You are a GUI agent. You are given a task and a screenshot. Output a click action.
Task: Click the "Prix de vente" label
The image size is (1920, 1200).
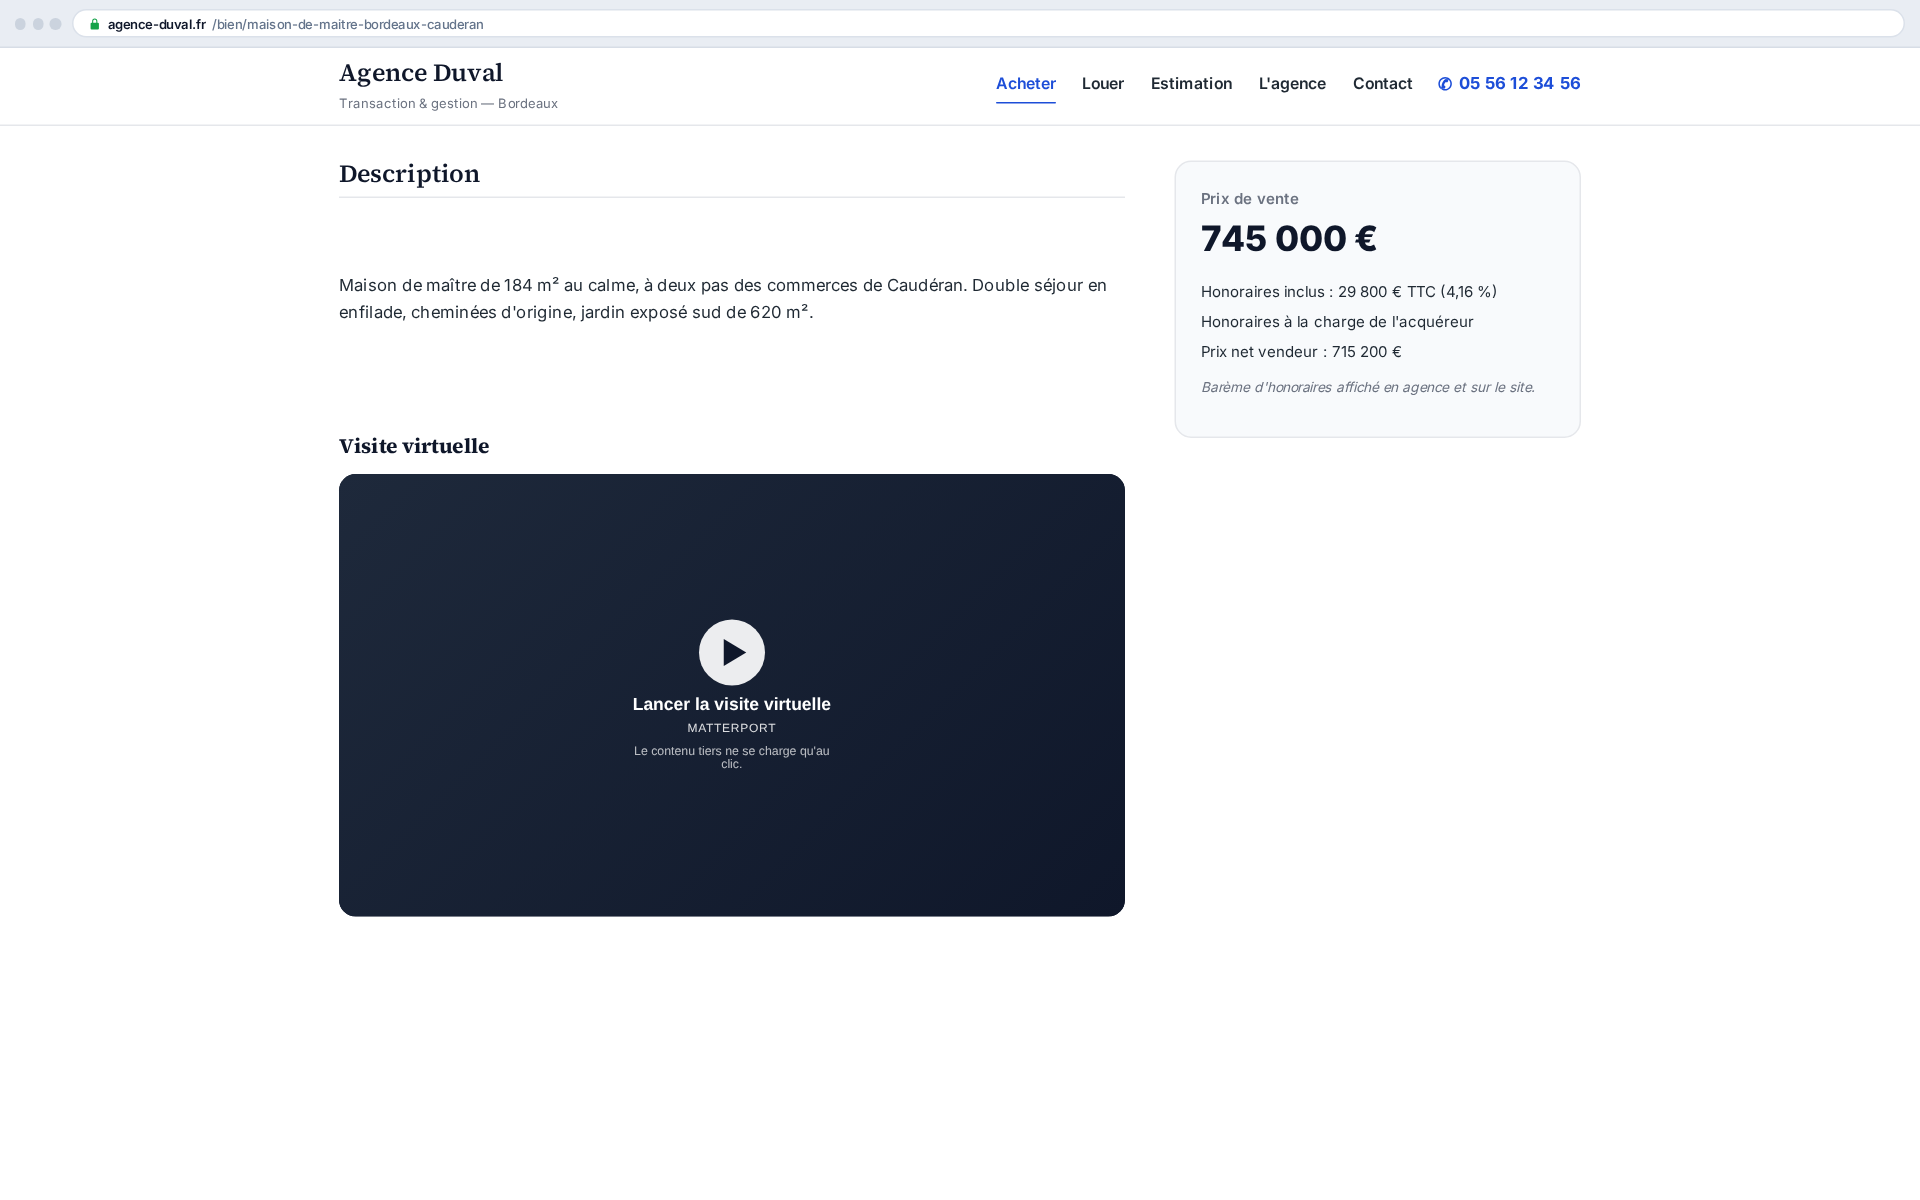[x=1250, y=199]
